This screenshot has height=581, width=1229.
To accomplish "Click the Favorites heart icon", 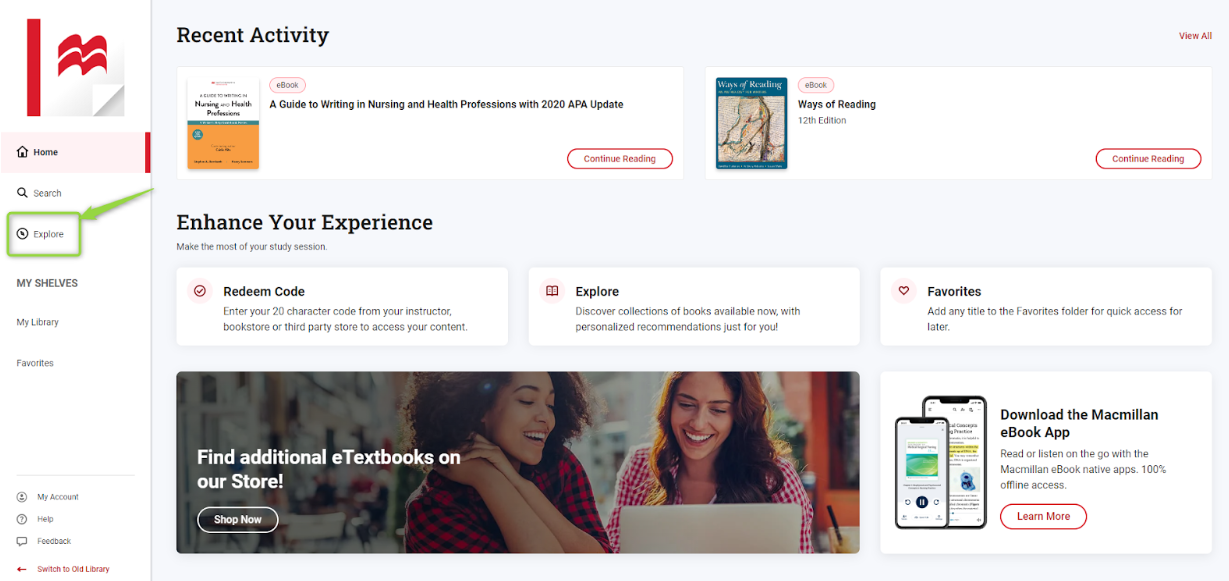I will click(x=904, y=291).
